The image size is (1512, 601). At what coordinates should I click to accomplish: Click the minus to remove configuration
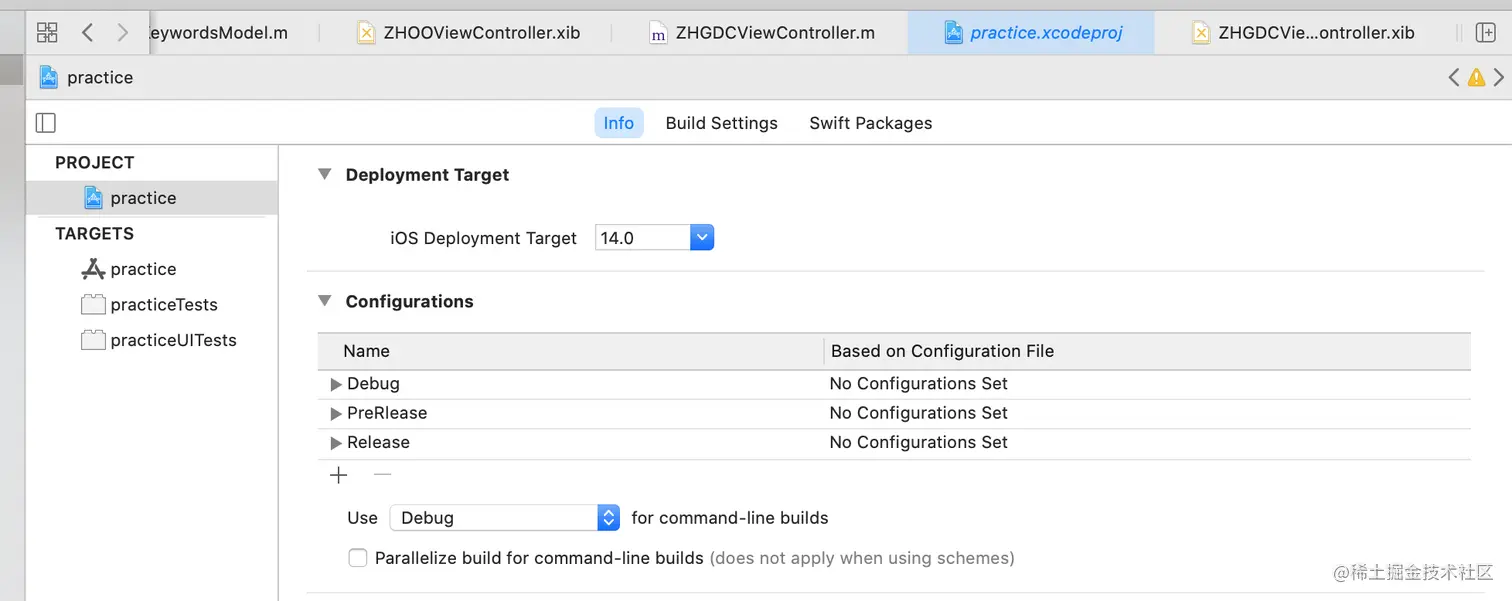coord(382,476)
